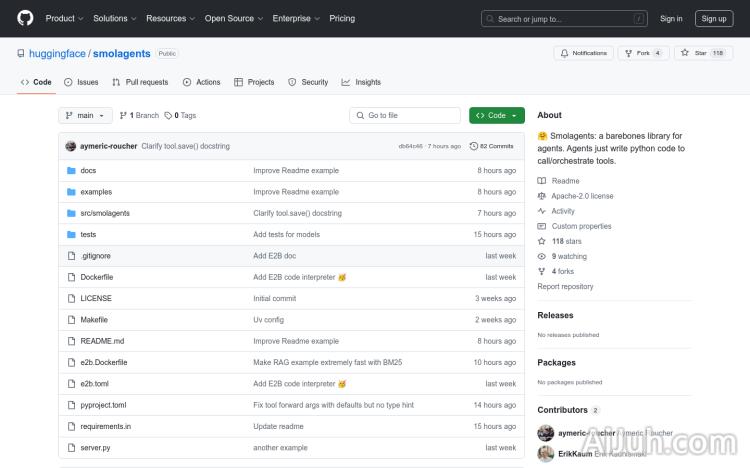
Task: Click the Readme book icon in About
Action: [542, 181]
